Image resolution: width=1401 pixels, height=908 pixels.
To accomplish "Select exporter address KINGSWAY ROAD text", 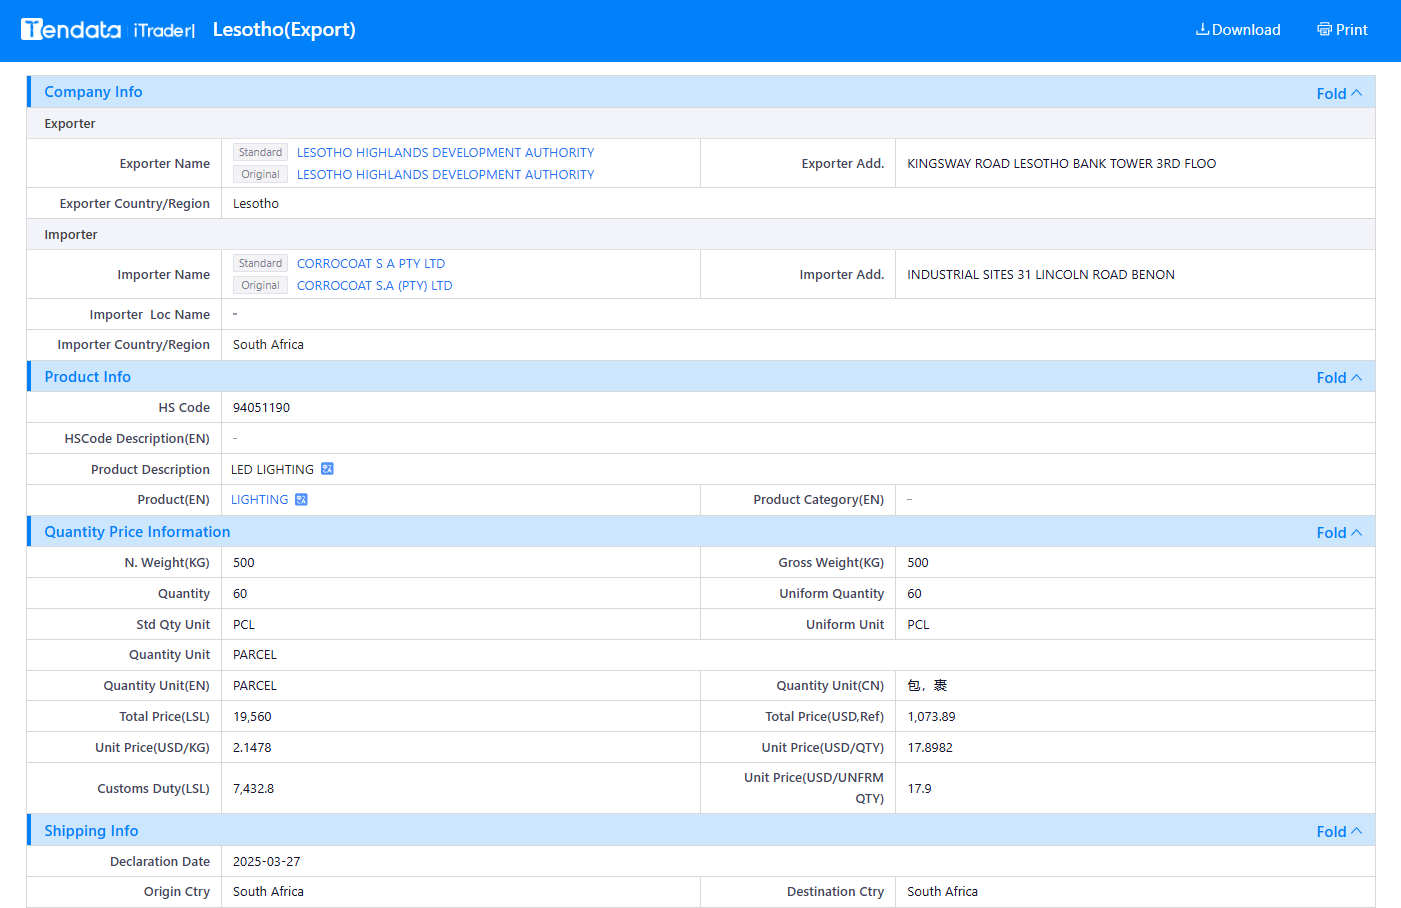I will 1061,163.
